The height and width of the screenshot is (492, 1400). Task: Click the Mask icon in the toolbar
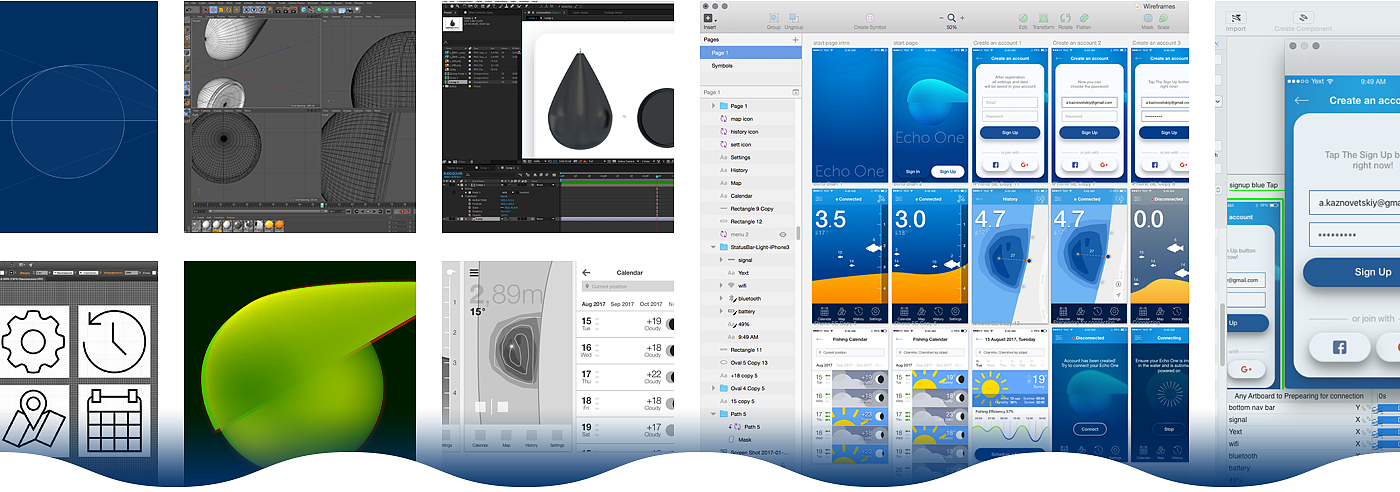coord(1147,19)
